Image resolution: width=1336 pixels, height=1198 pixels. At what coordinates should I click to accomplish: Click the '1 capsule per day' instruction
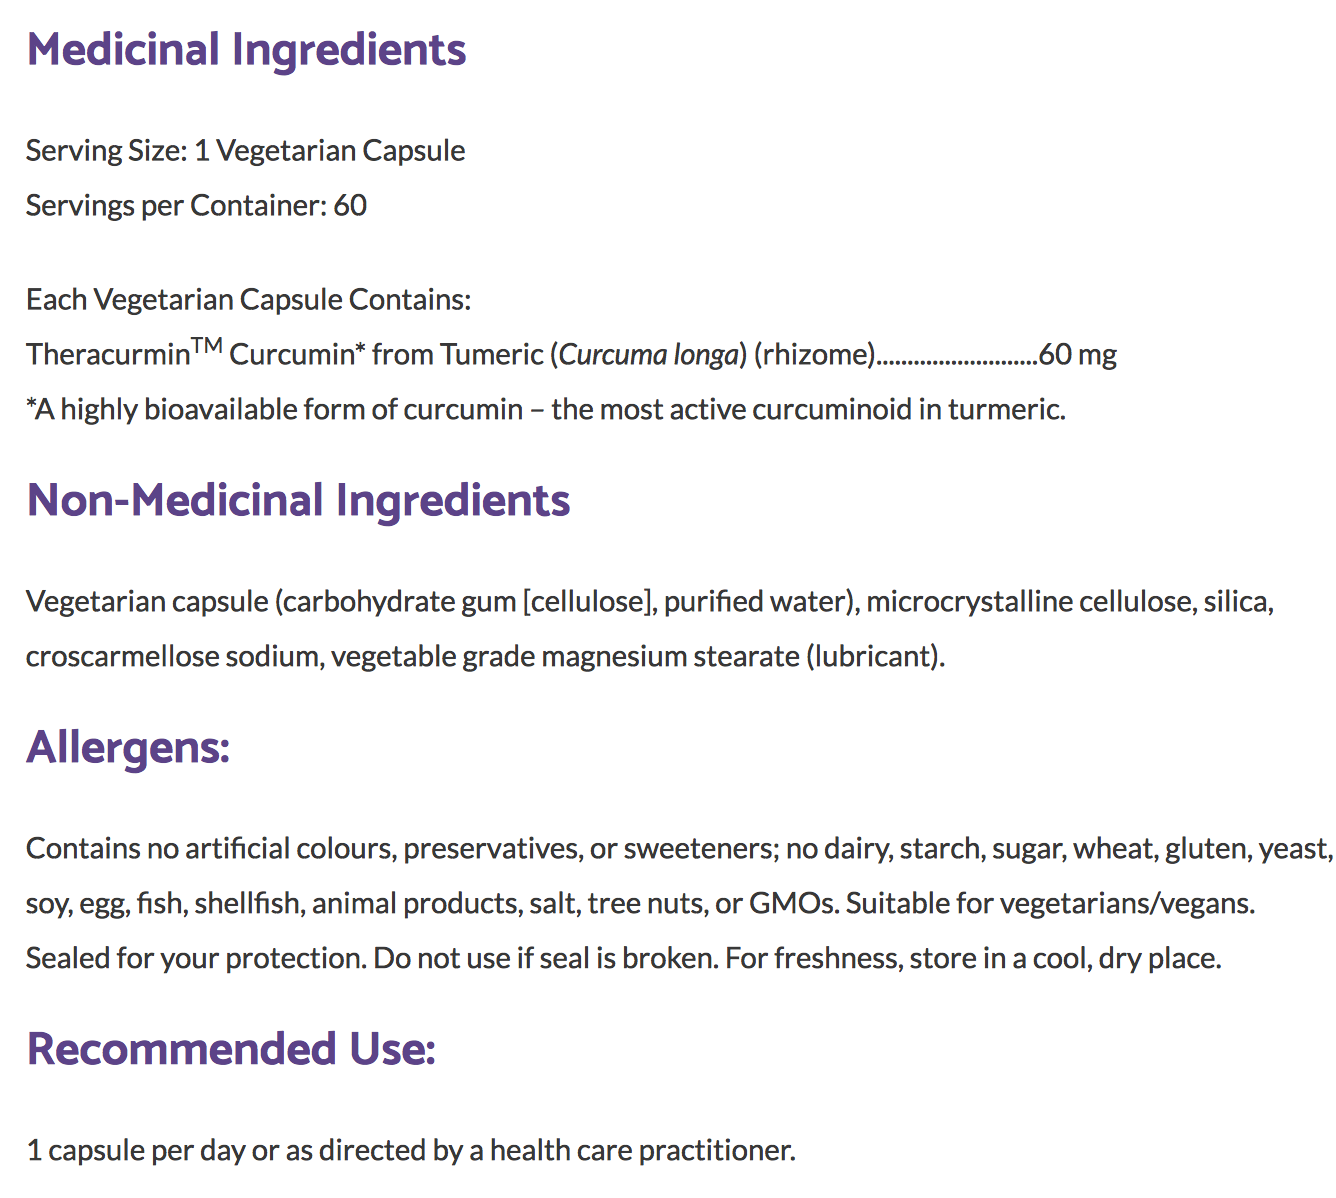pyautogui.click(x=410, y=1151)
